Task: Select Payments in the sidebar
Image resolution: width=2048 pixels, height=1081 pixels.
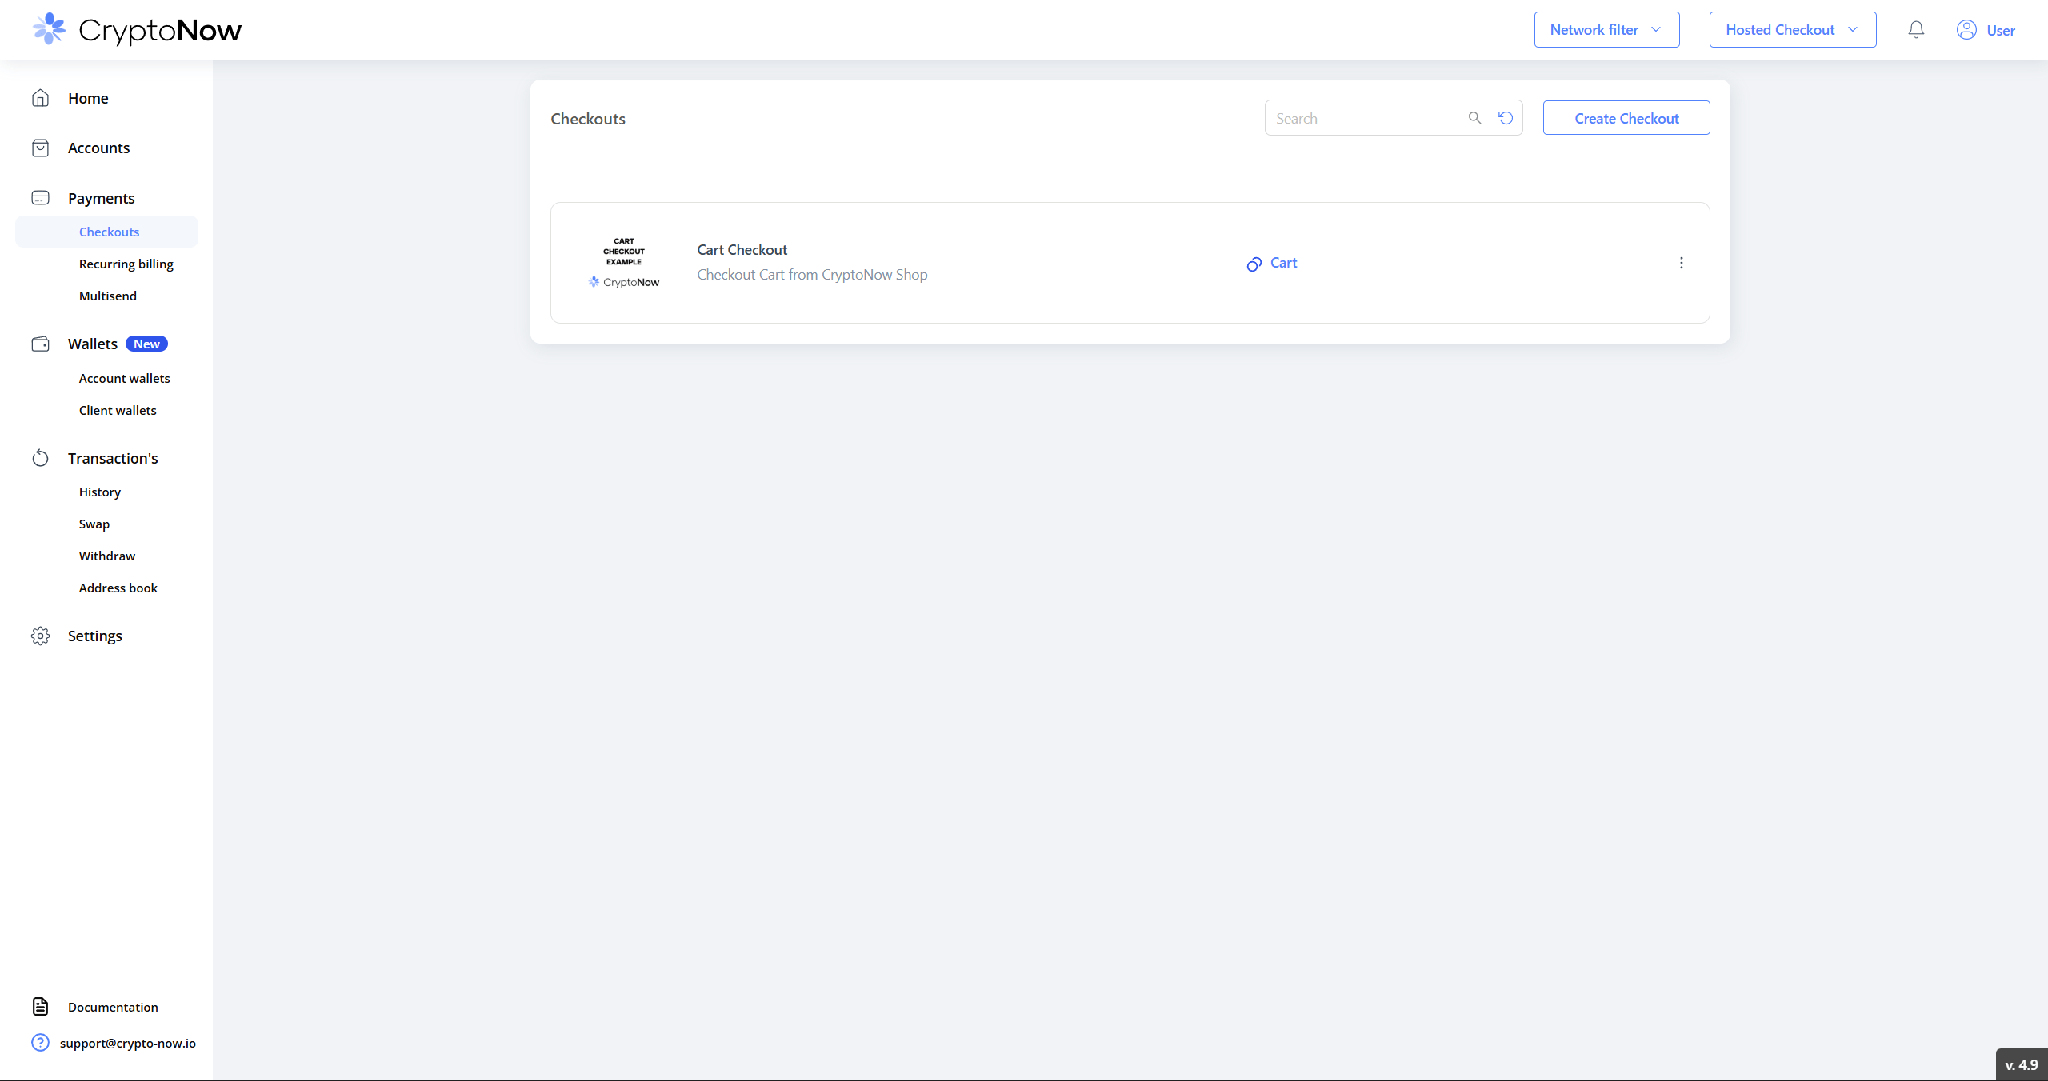Action: (101, 198)
